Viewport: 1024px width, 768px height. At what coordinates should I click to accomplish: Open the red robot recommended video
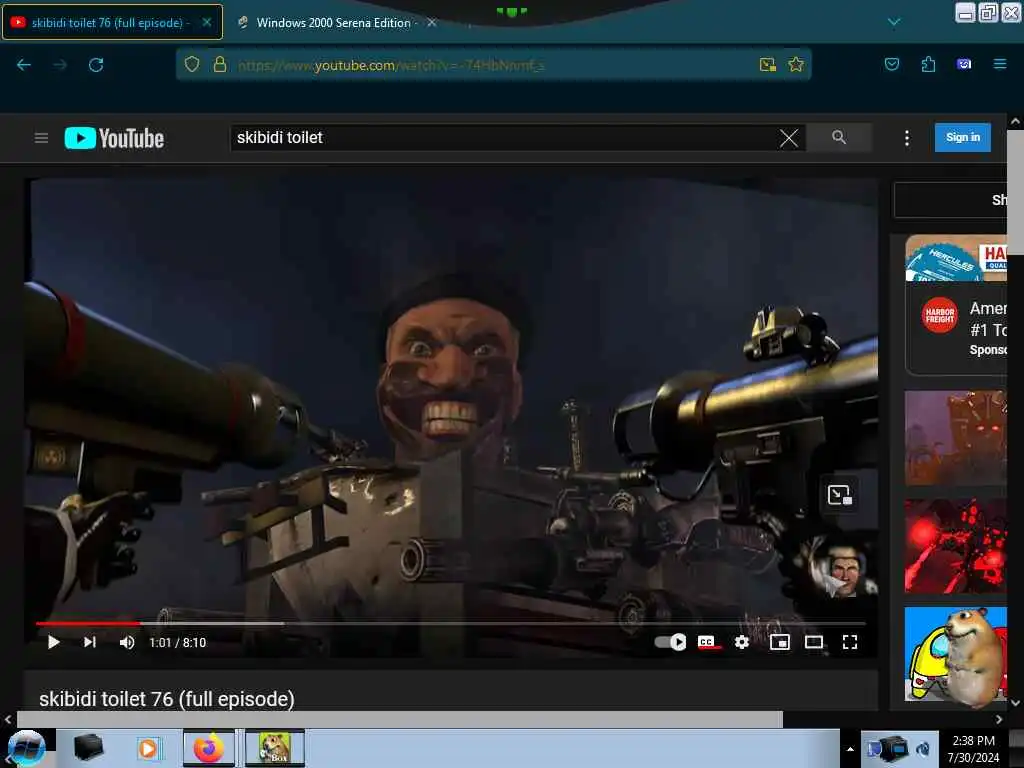coord(956,547)
